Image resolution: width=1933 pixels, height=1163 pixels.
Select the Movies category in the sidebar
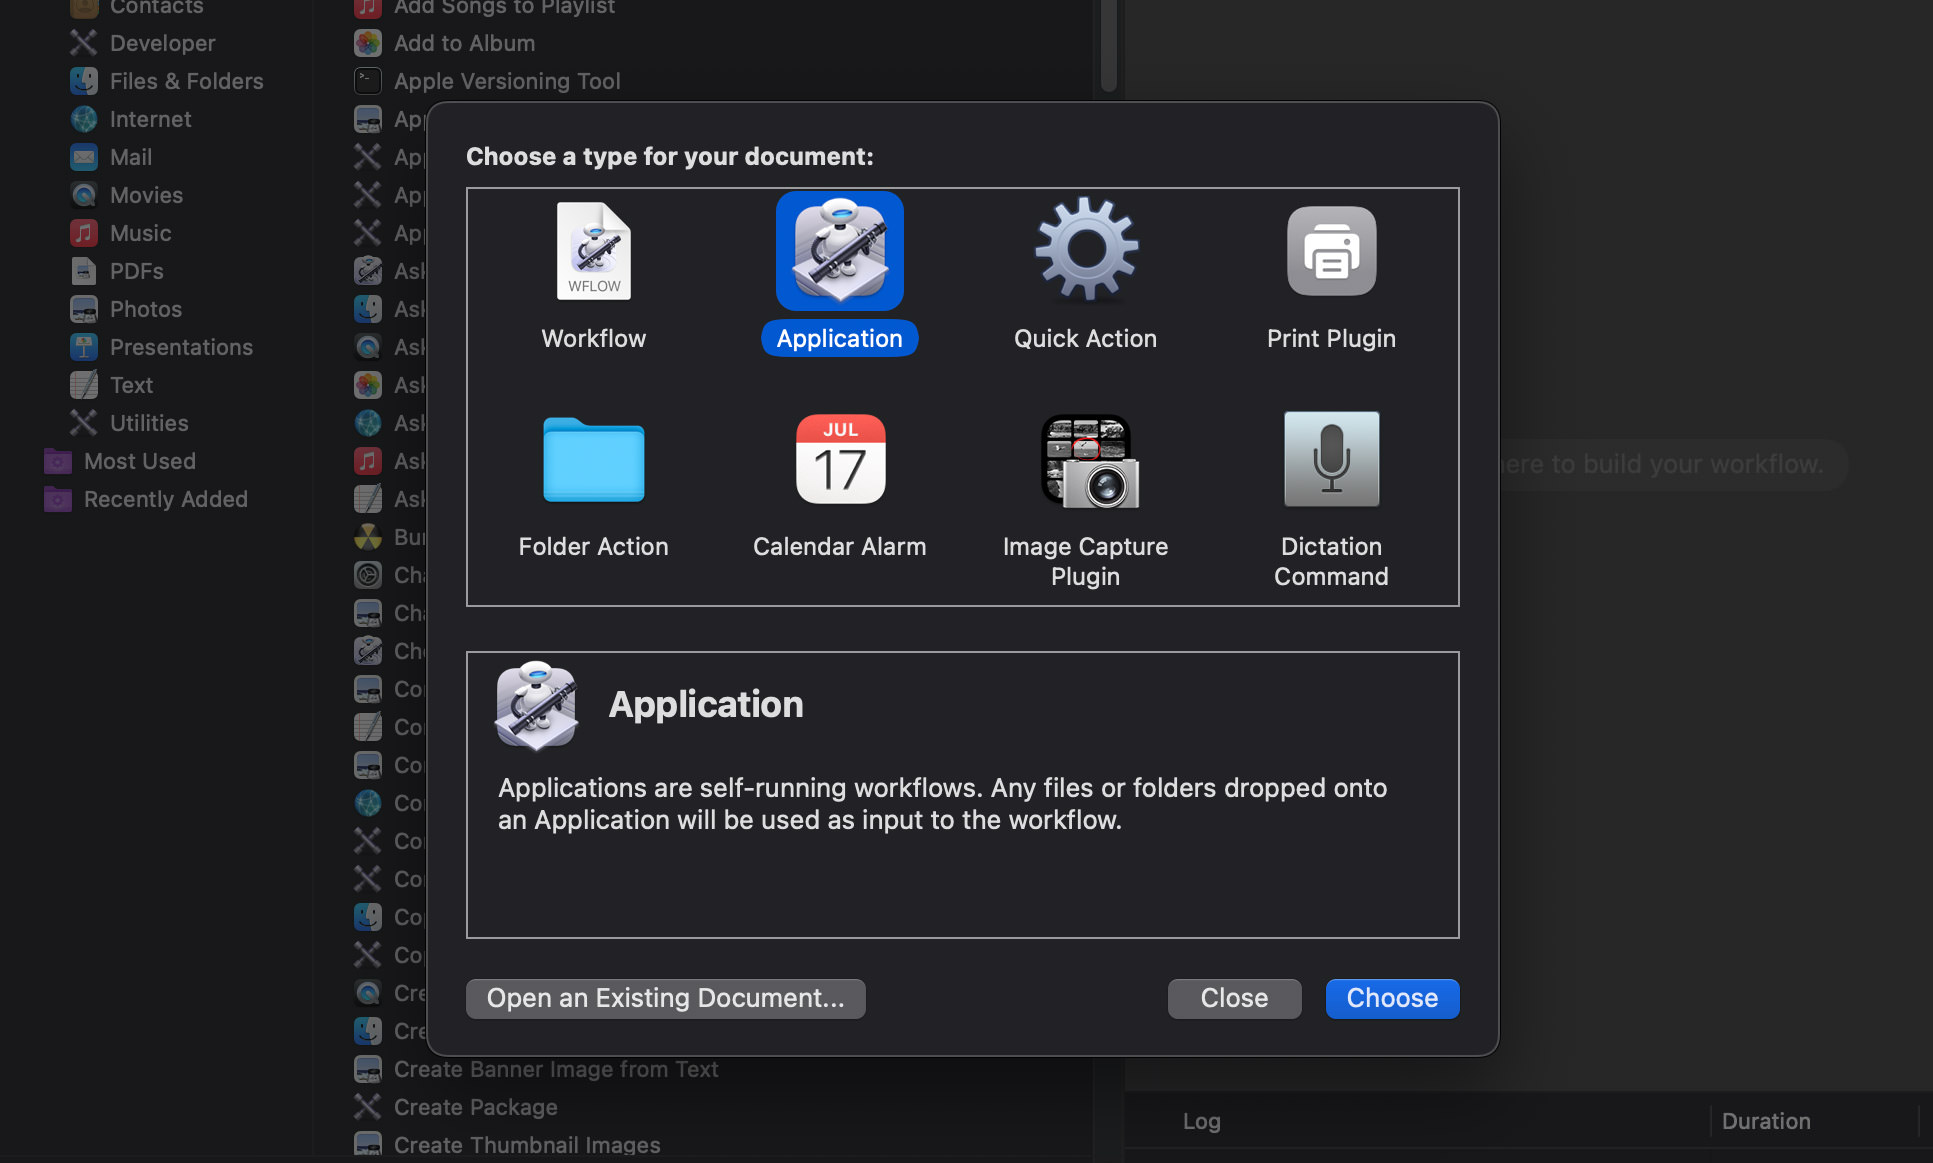click(x=127, y=195)
